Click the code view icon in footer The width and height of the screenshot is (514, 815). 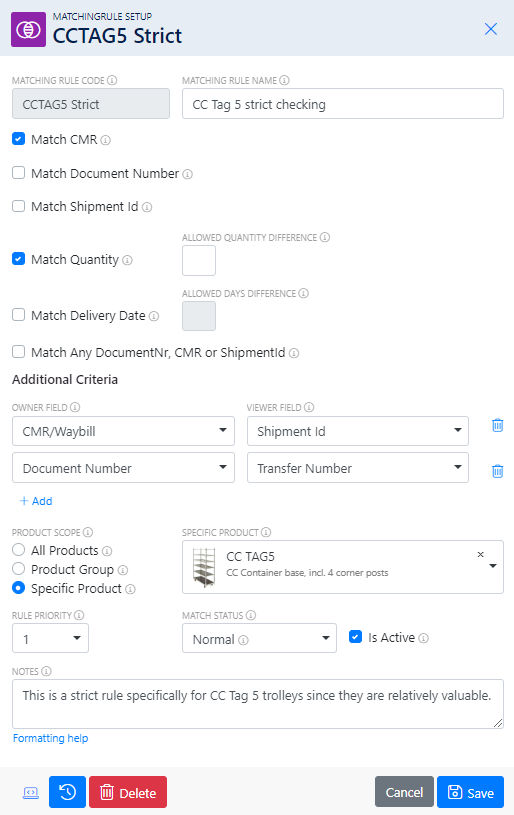coord(31,793)
